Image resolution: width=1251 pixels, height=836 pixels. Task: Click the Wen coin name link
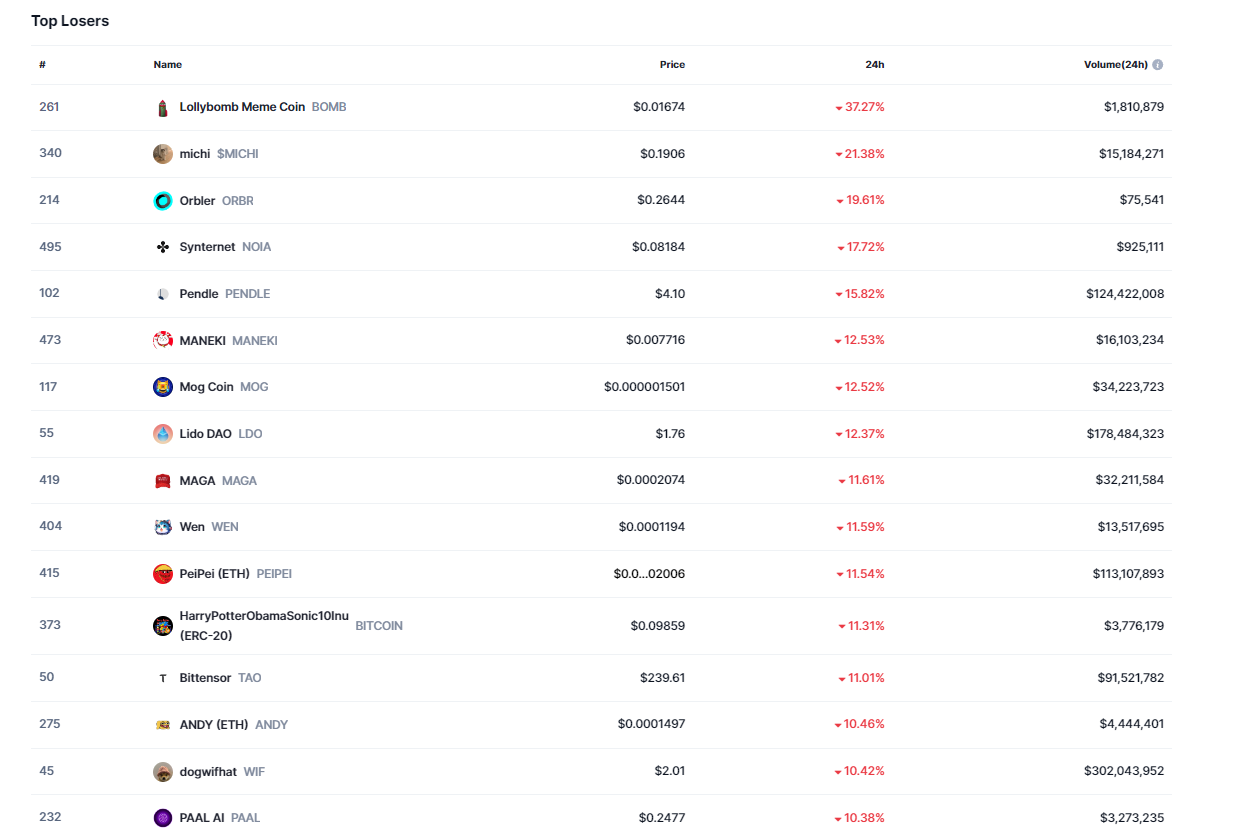(x=192, y=527)
